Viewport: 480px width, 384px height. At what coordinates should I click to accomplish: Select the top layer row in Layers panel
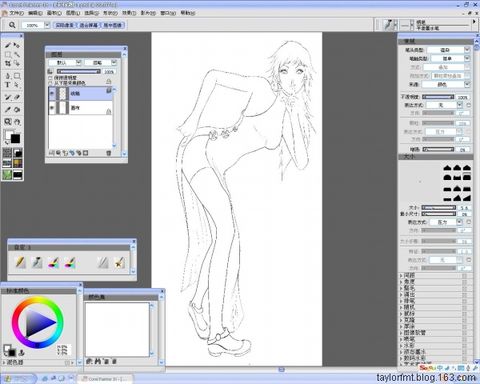tap(80, 93)
